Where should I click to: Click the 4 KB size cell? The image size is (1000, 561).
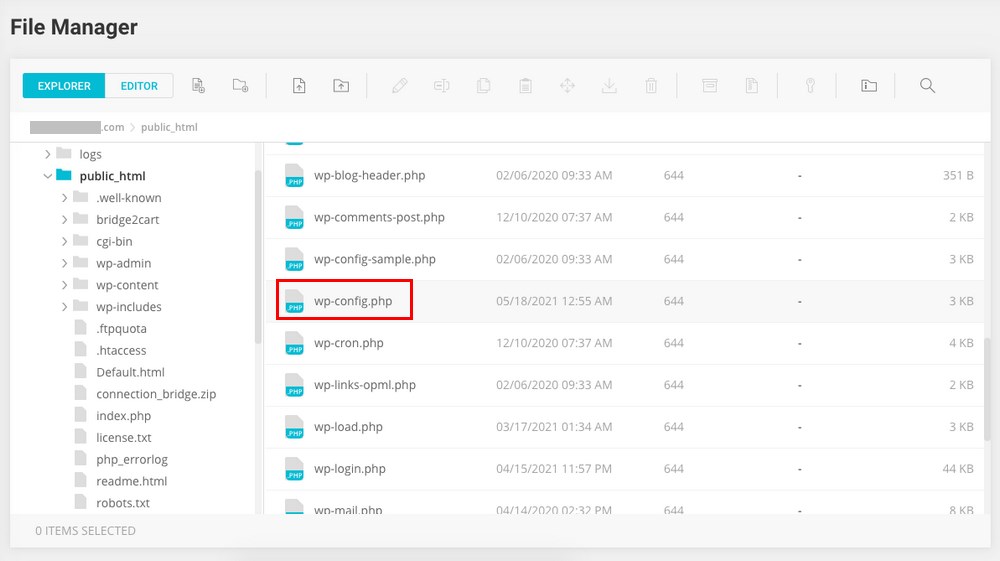click(x=961, y=343)
